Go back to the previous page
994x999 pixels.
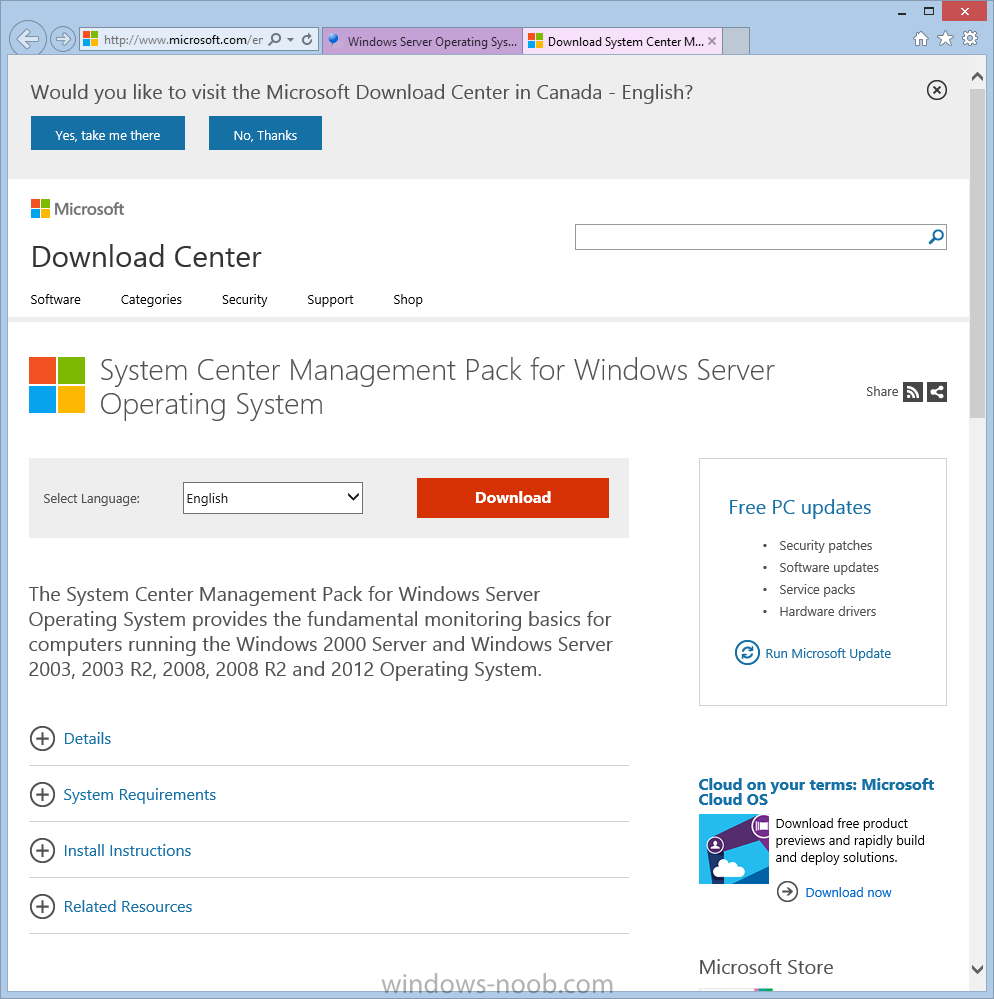click(28, 40)
